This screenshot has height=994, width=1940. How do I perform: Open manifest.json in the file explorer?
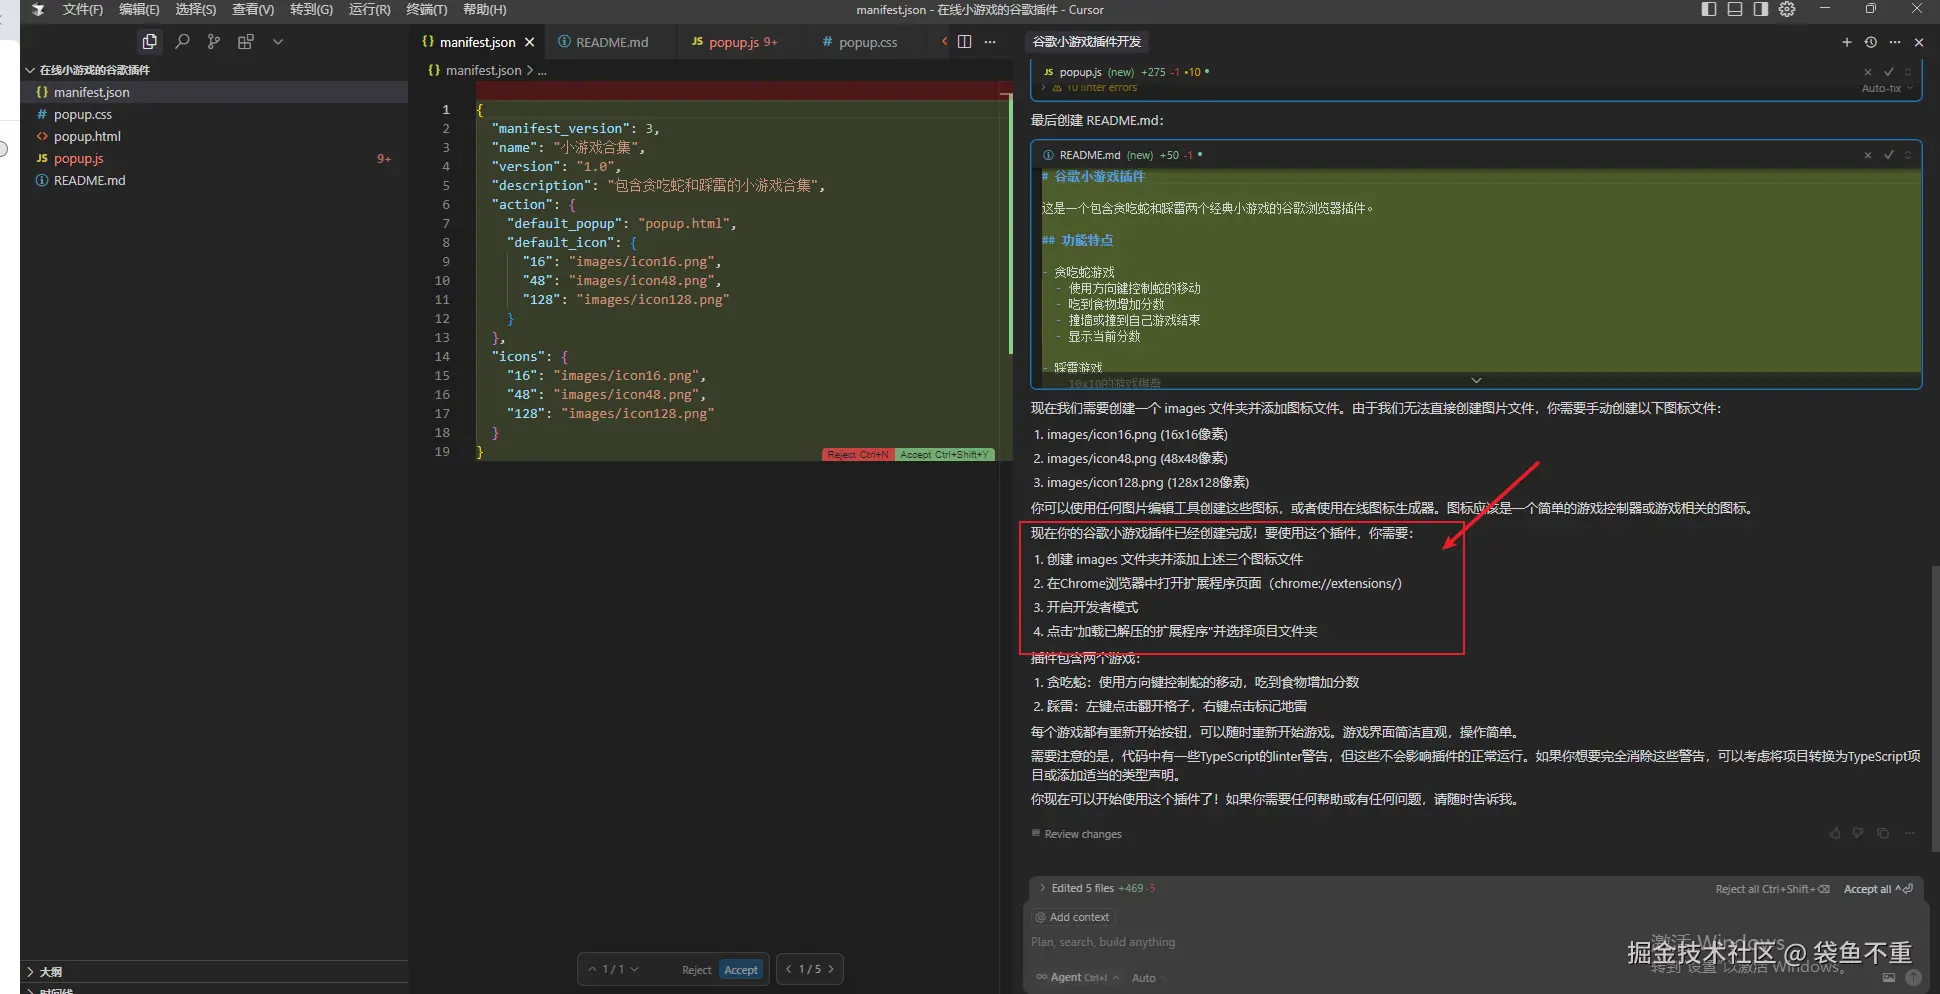pyautogui.click(x=214, y=92)
